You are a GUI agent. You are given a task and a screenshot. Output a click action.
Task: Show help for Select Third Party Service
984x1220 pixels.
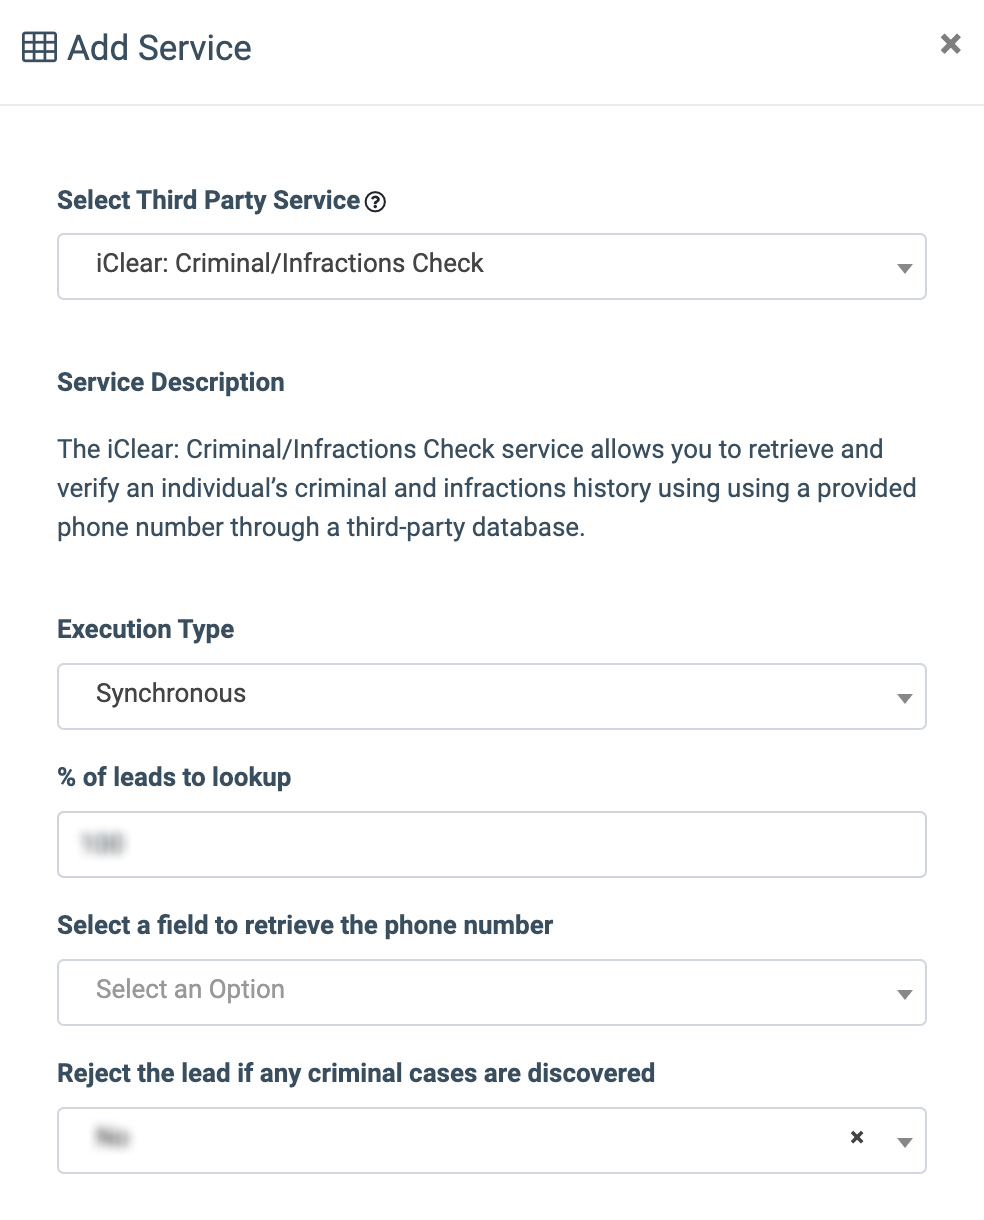coord(375,202)
